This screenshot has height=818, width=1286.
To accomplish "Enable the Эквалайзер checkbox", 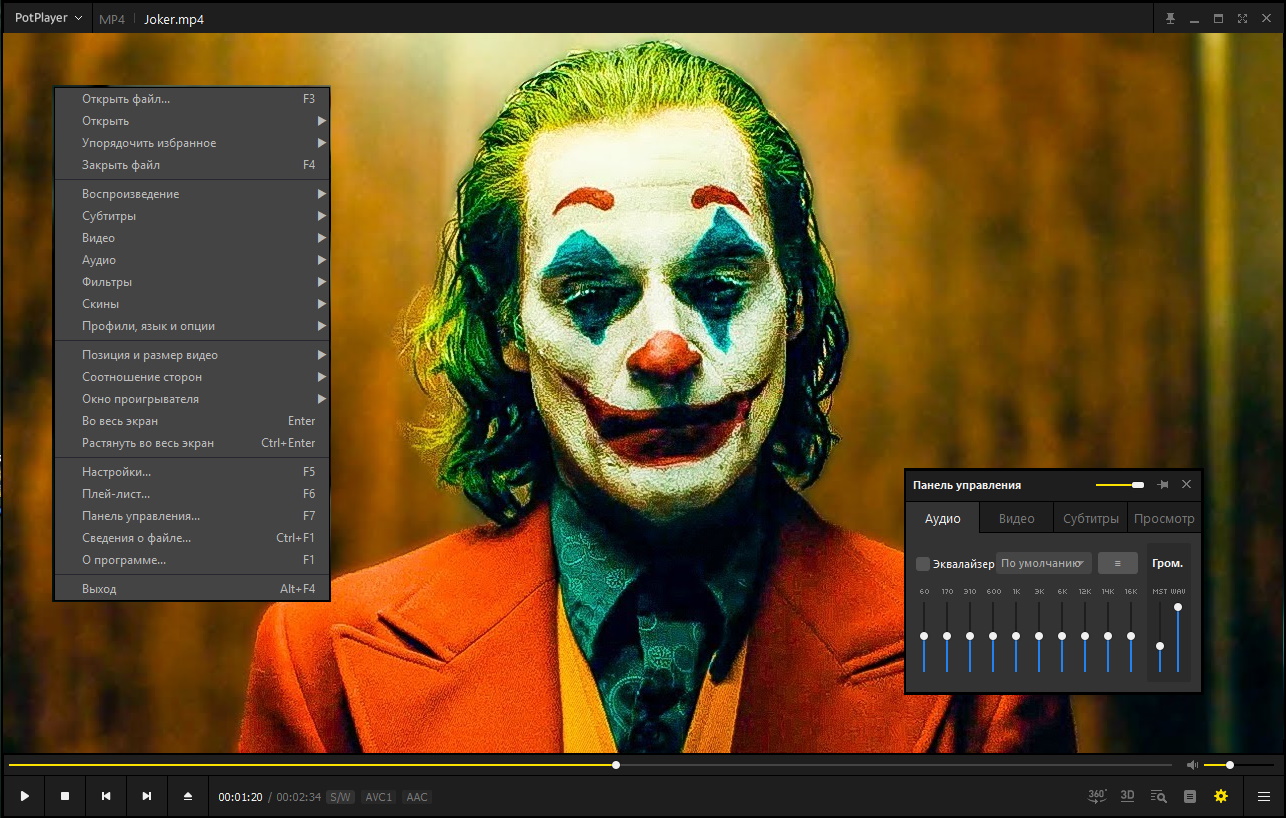I will click(923, 564).
